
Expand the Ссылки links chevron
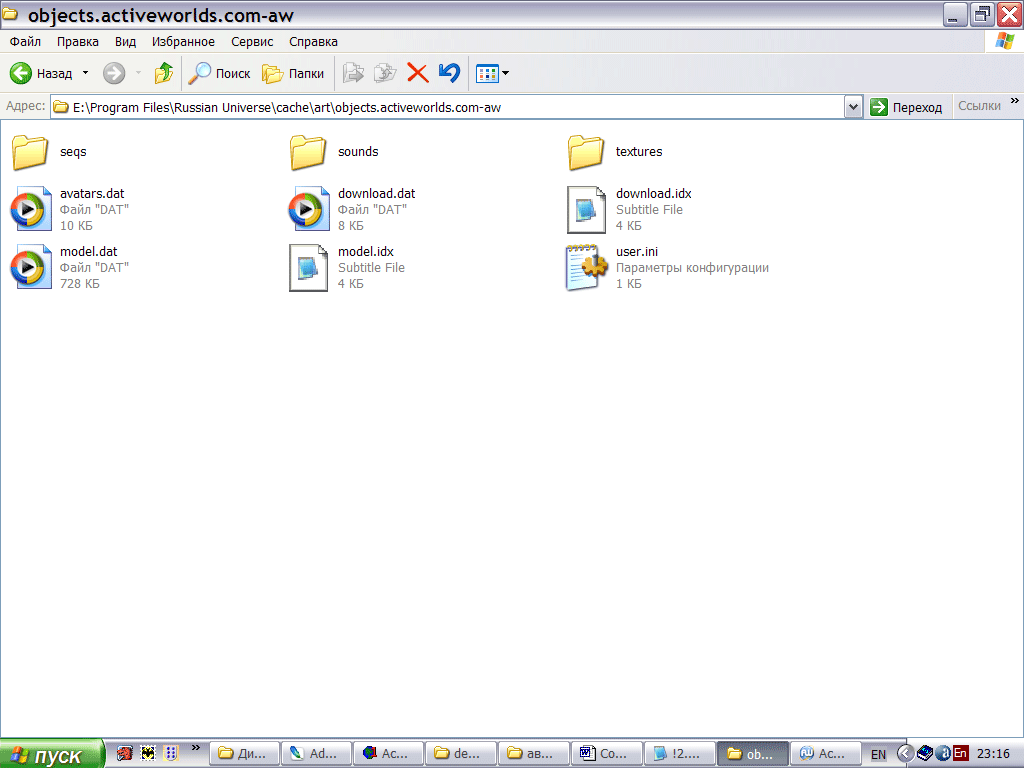point(1014,101)
